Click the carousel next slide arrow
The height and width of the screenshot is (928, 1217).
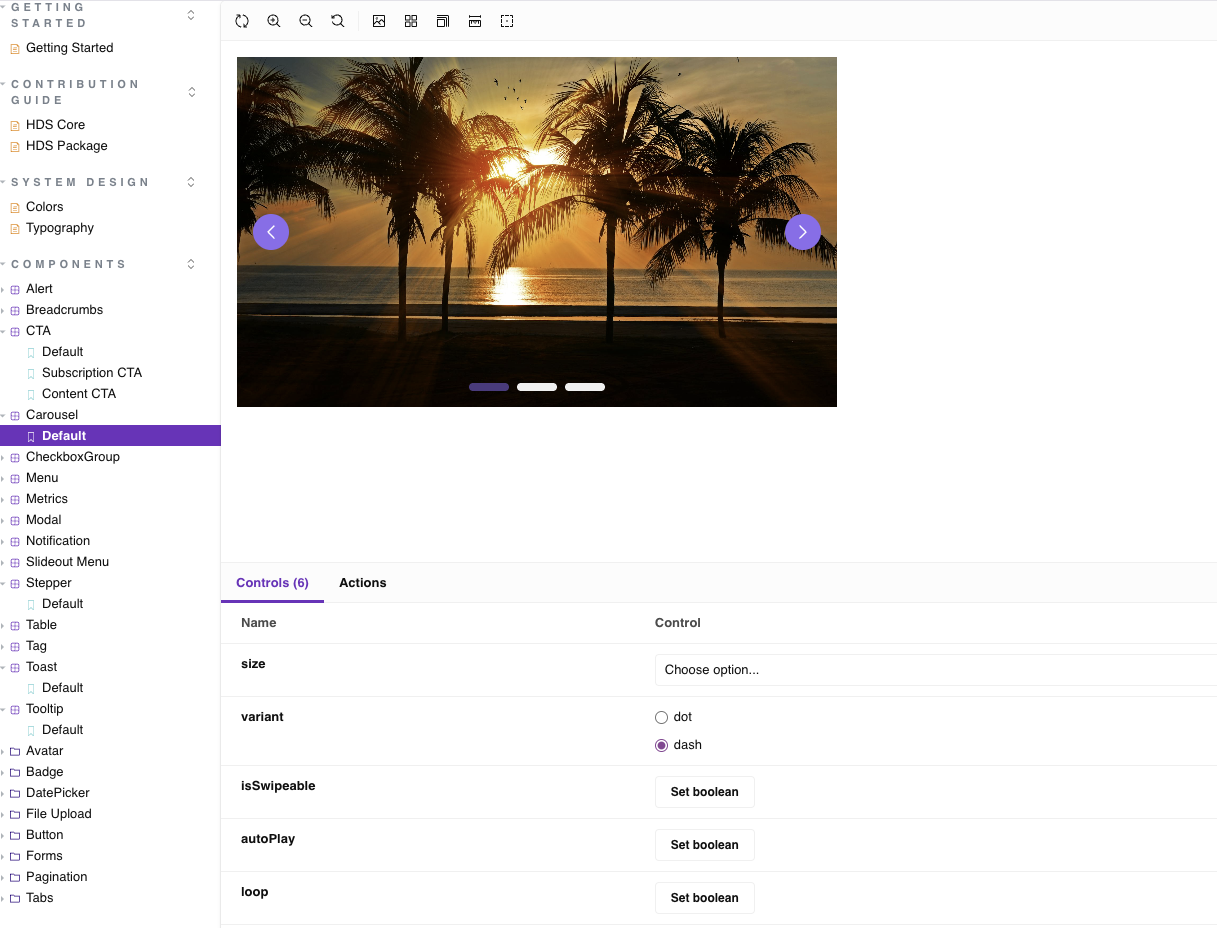click(x=803, y=232)
